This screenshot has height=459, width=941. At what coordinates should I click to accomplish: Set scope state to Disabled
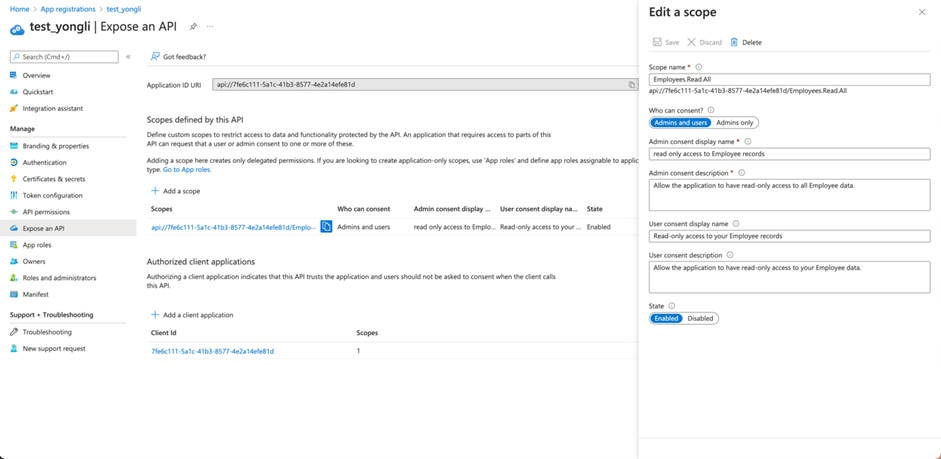tap(700, 318)
